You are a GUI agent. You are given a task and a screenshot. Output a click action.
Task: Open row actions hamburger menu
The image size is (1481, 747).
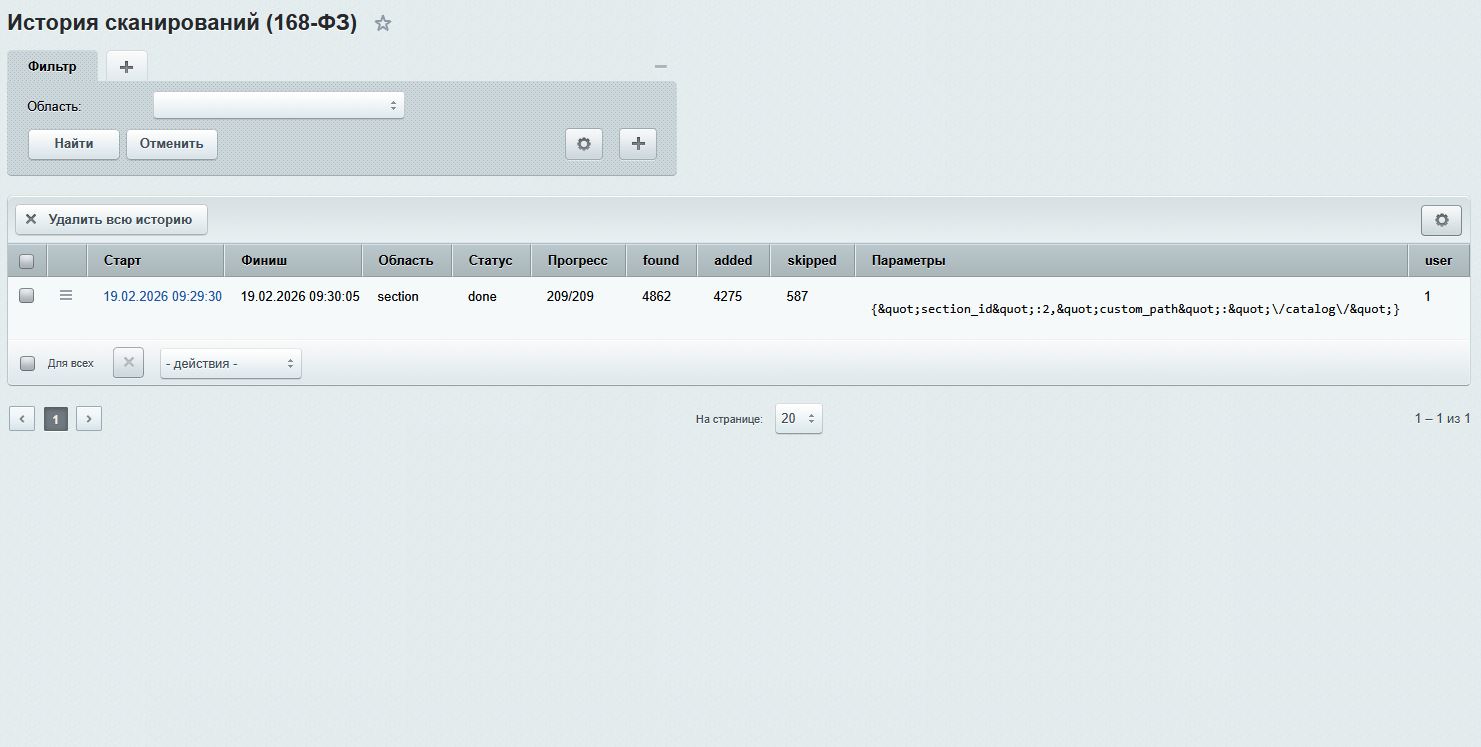66,296
